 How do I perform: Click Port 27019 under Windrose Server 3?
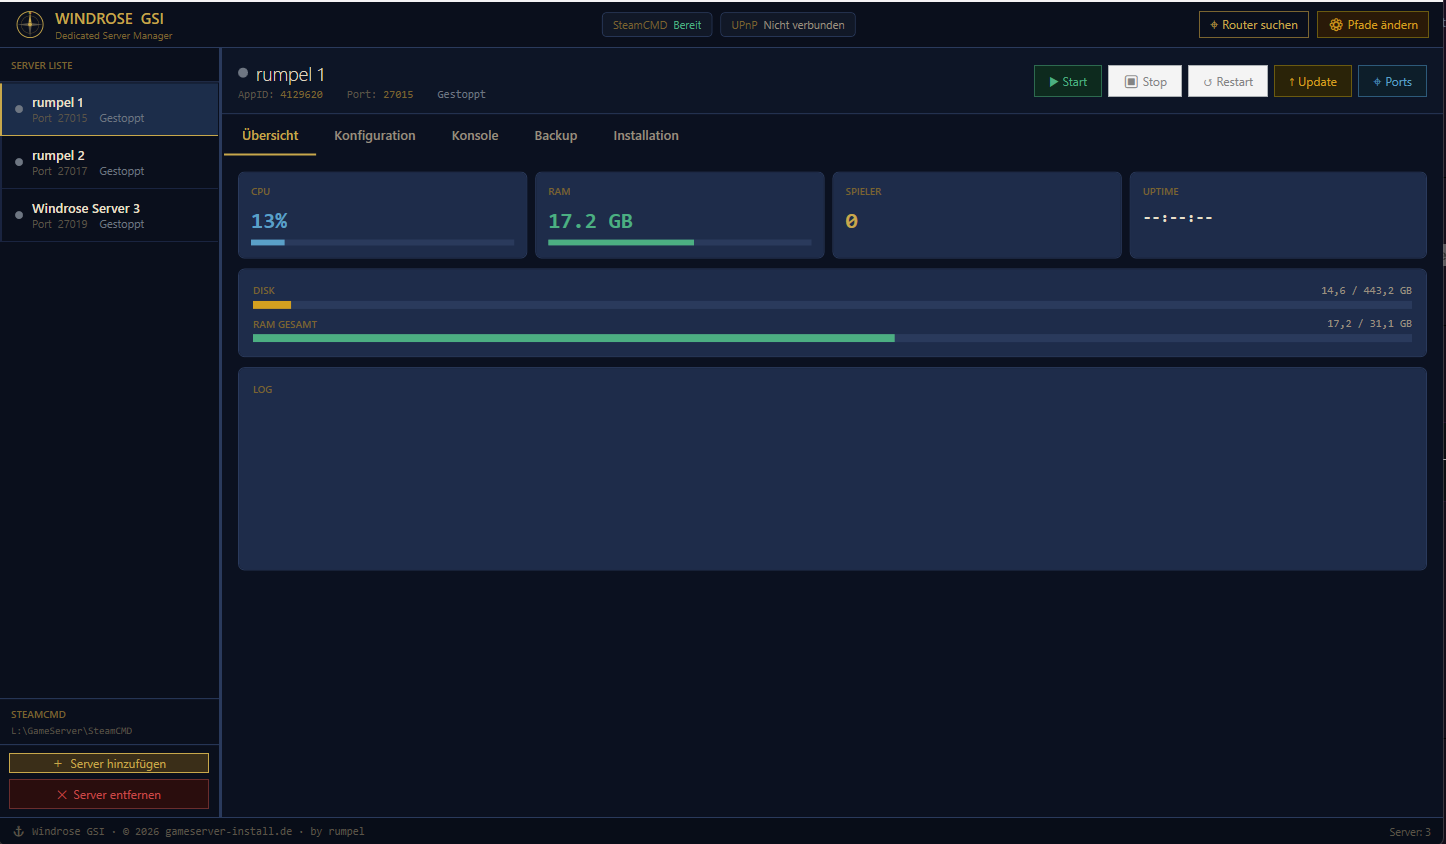pyautogui.click(x=60, y=224)
